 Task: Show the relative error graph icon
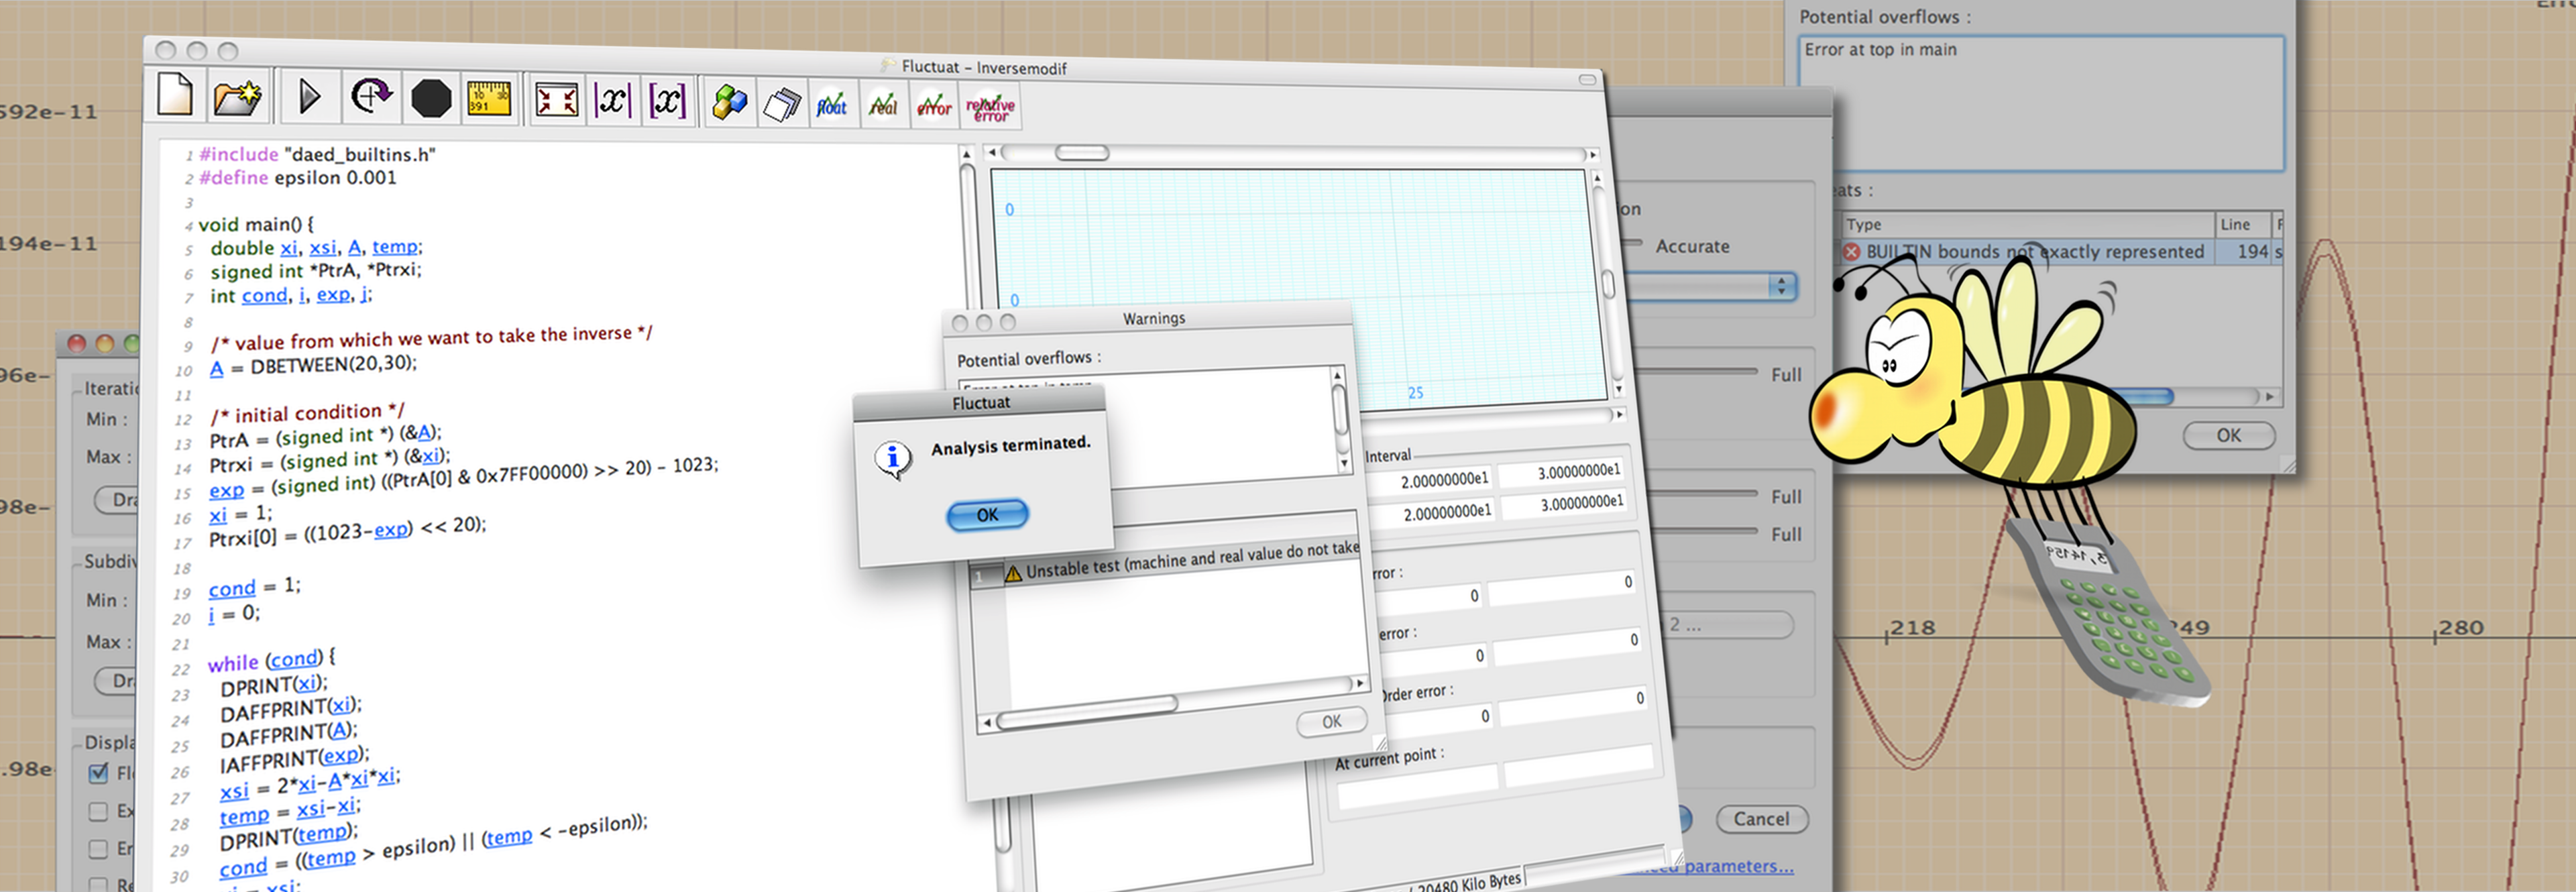coord(990,108)
